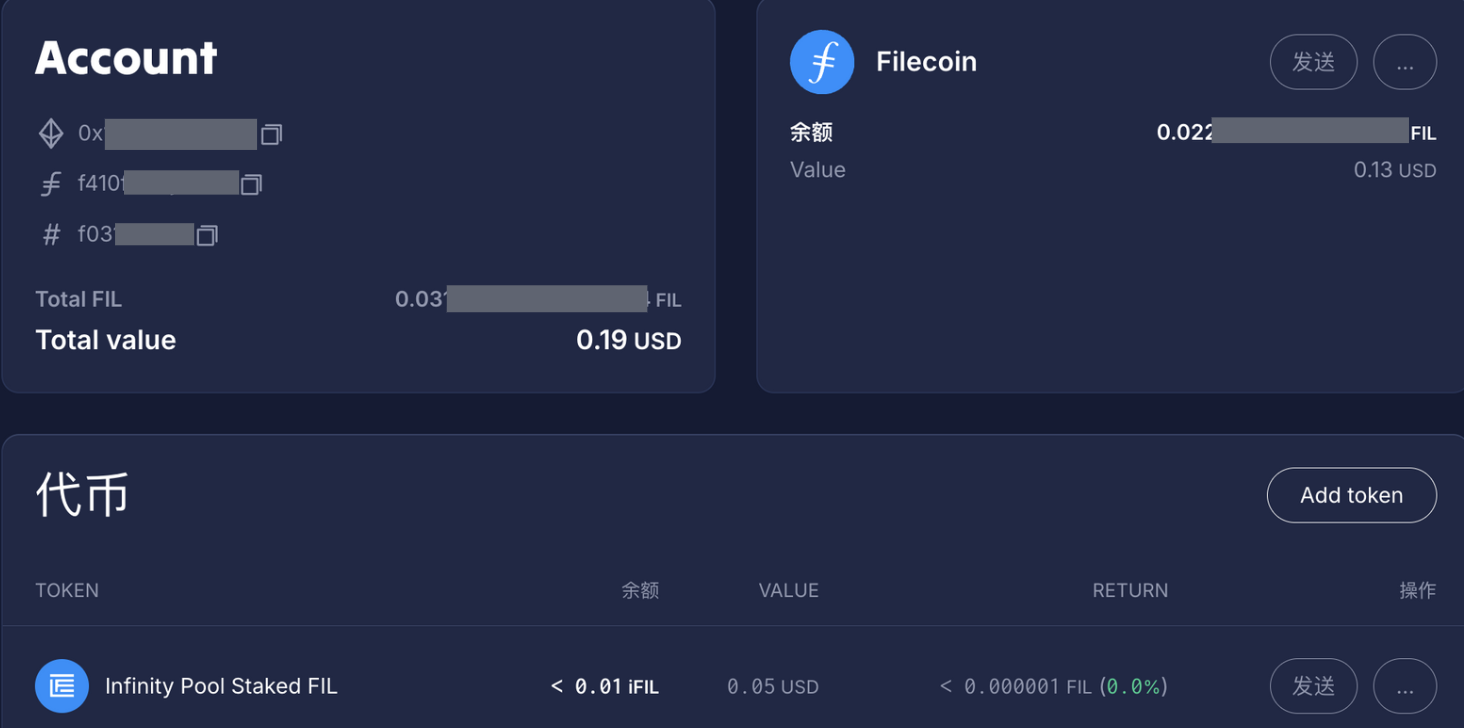Click the blue Filecoin logo circle
The height and width of the screenshot is (728, 1464).
pyautogui.click(x=821, y=61)
